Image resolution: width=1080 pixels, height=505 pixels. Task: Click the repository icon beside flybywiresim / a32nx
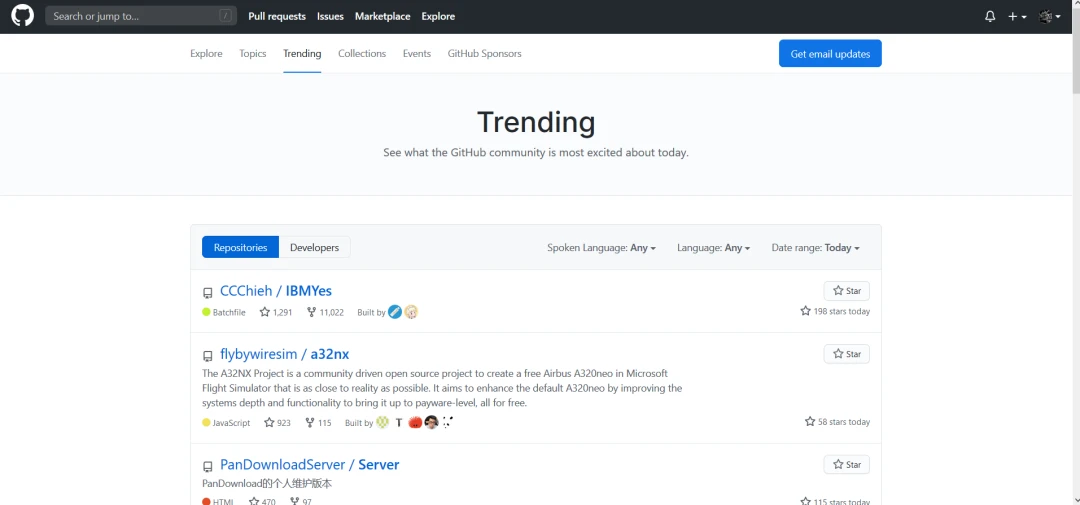click(208, 355)
